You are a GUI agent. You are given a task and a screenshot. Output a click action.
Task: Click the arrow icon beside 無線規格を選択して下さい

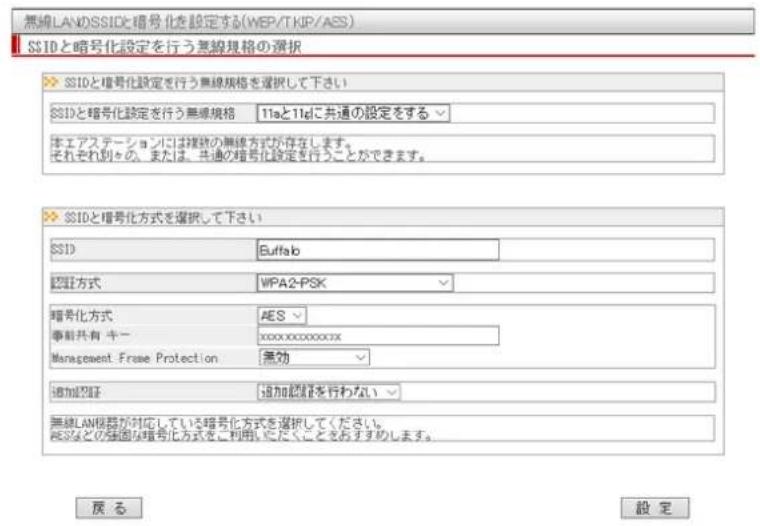pyautogui.click(x=51, y=82)
